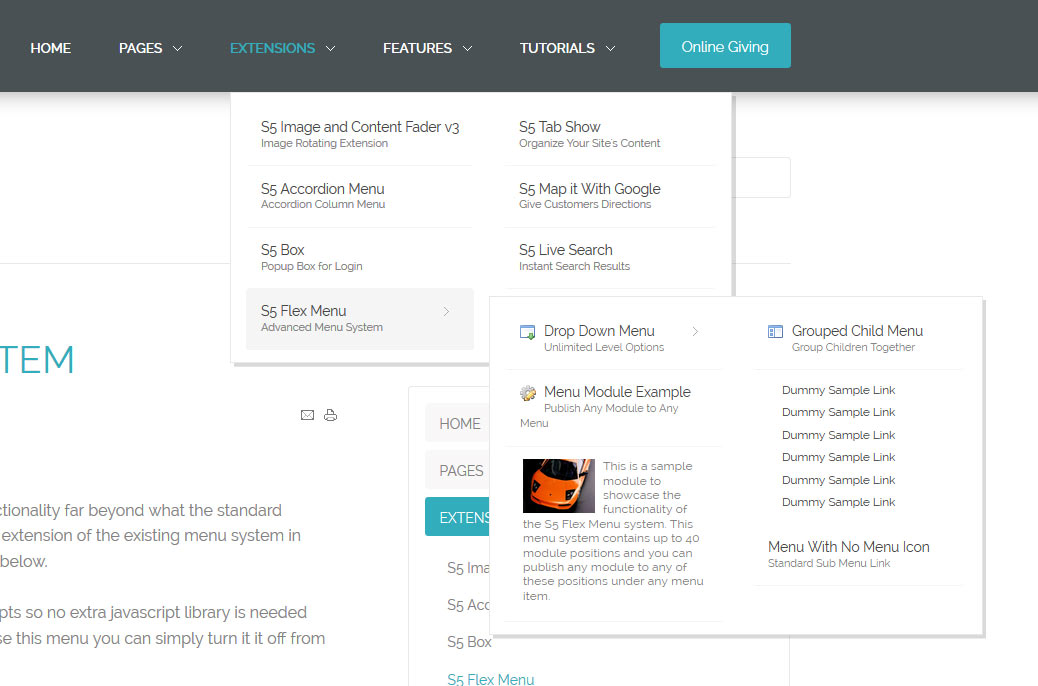Open S5 Tab Show menu entry
This screenshot has width=1038, height=686.
point(559,128)
